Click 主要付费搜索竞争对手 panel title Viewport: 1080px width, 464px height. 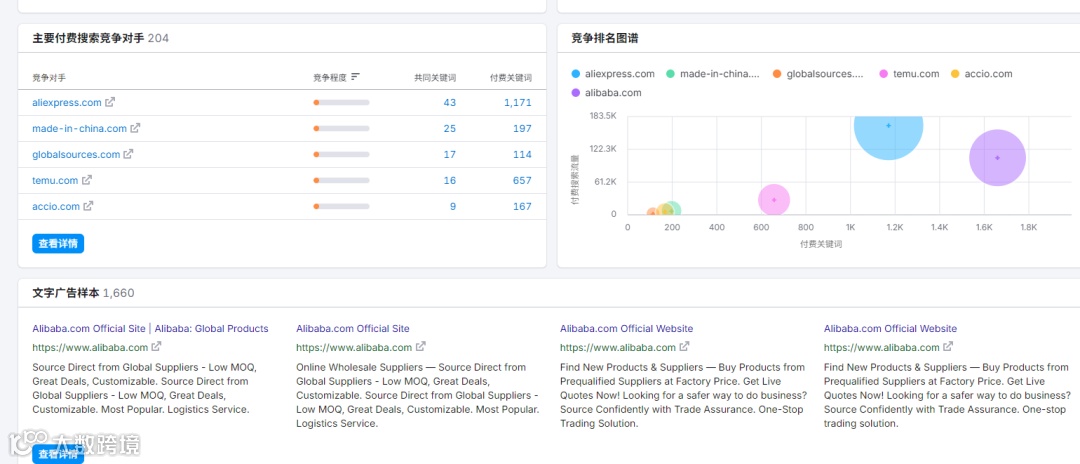click(88, 38)
